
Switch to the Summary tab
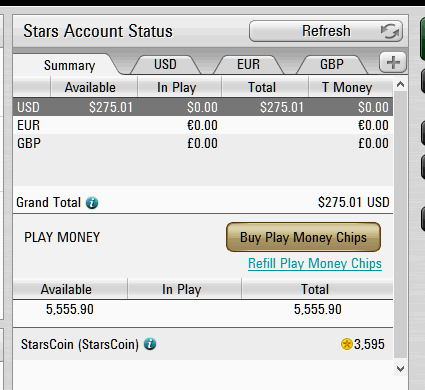pyautogui.click(x=69, y=65)
